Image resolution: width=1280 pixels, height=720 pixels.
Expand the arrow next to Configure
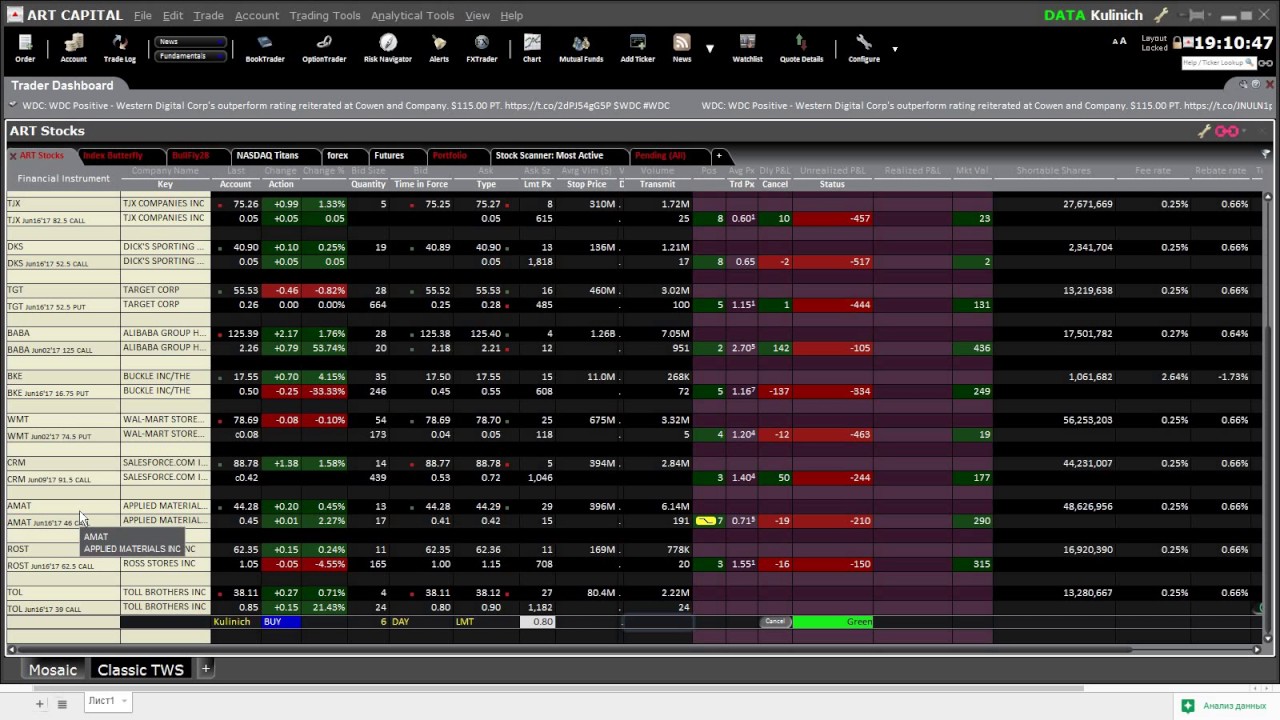pyautogui.click(x=895, y=48)
